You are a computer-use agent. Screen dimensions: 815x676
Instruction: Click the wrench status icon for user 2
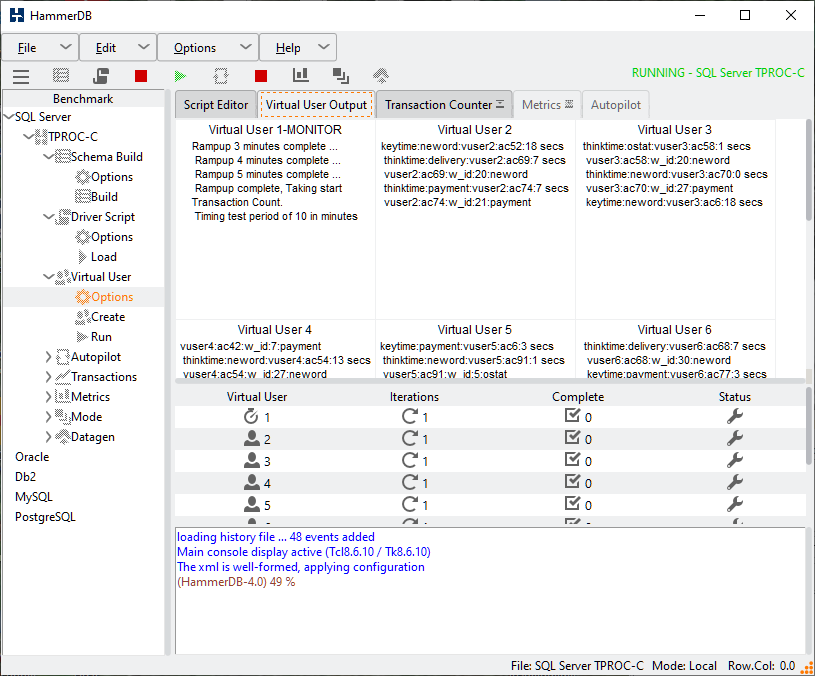(734, 438)
